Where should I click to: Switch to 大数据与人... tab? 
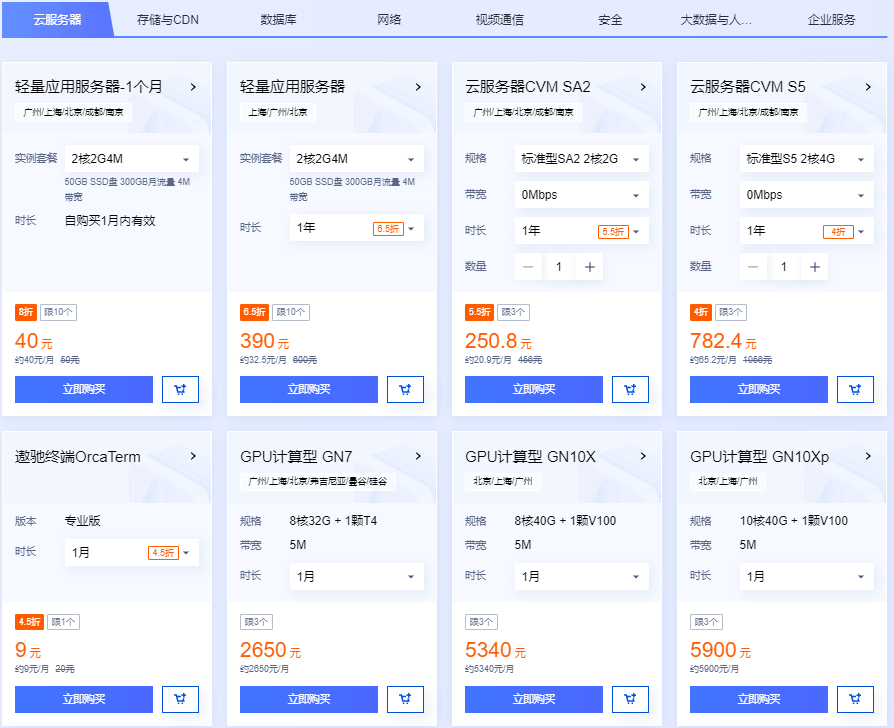tap(716, 19)
